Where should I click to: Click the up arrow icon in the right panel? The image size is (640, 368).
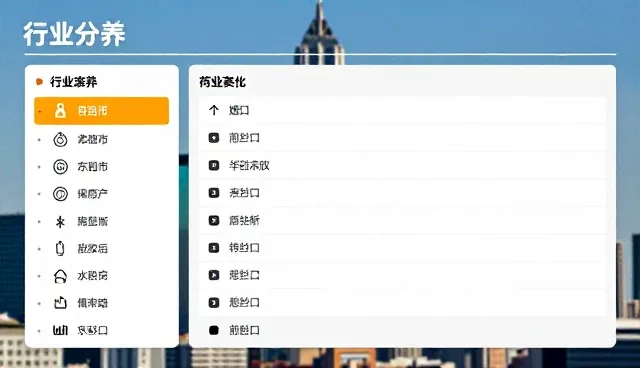tap(214, 110)
